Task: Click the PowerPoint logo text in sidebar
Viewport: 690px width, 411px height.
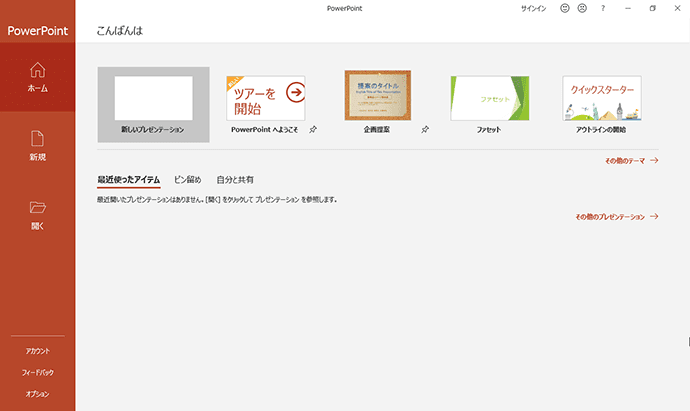Action: coord(37,30)
